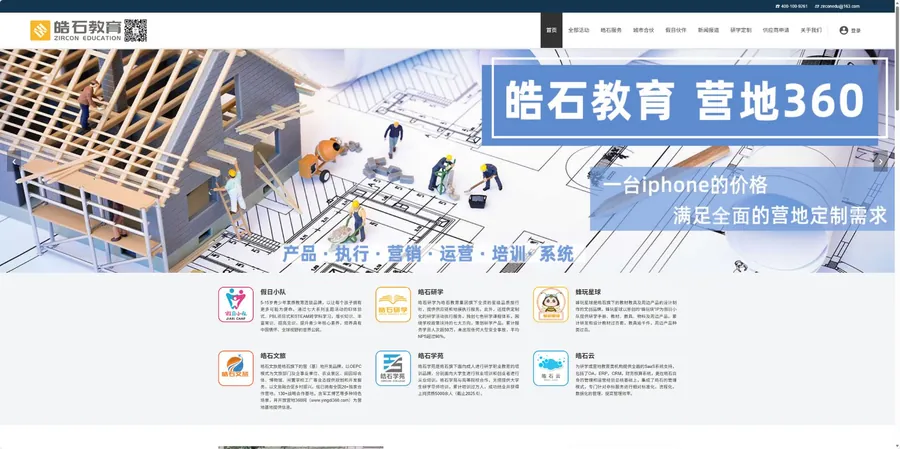The width and height of the screenshot is (900, 449).
Task: Click the QR code beside the logo
Action: (x=135, y=30)
